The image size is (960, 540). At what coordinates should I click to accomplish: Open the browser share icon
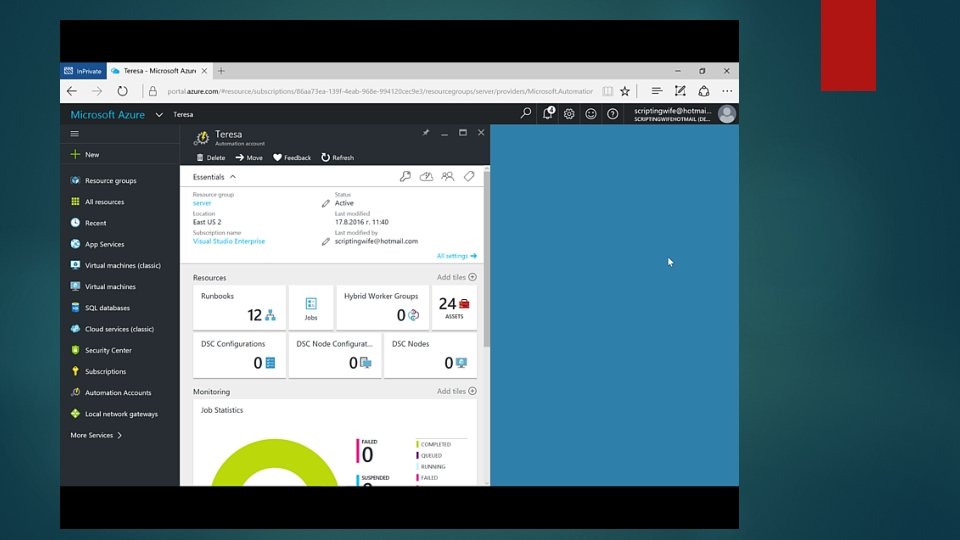[703, 91]
